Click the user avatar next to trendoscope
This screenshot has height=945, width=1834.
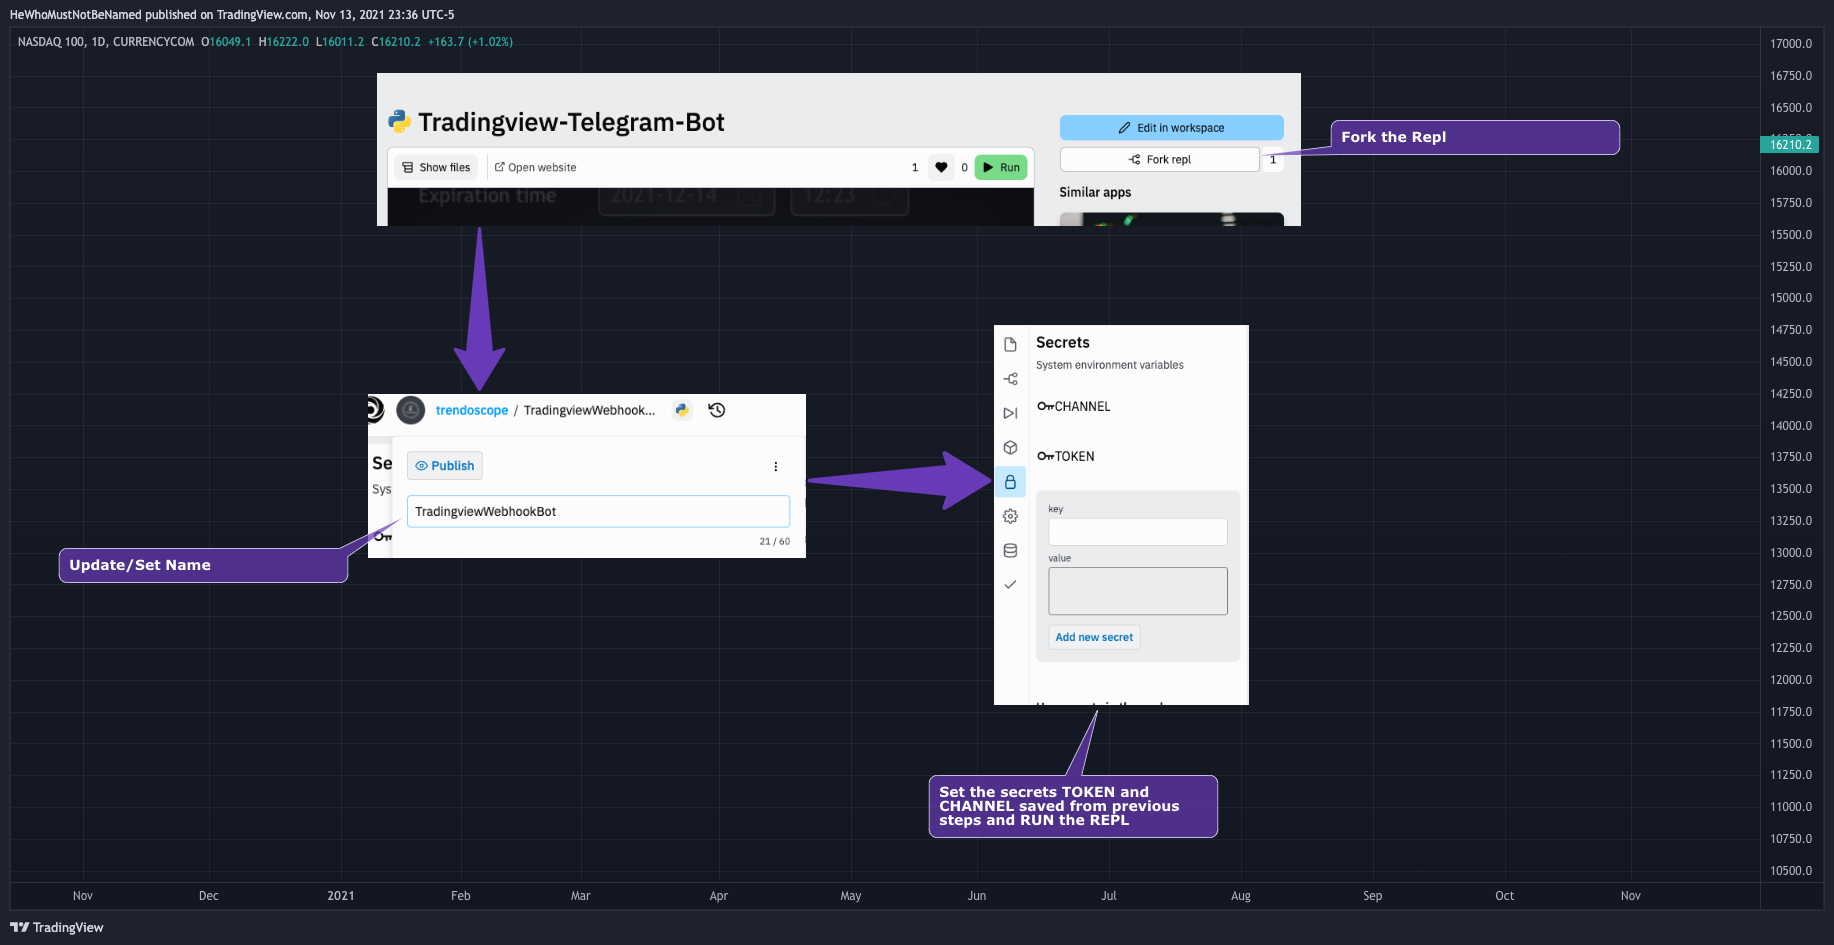[x=411, y=410]
